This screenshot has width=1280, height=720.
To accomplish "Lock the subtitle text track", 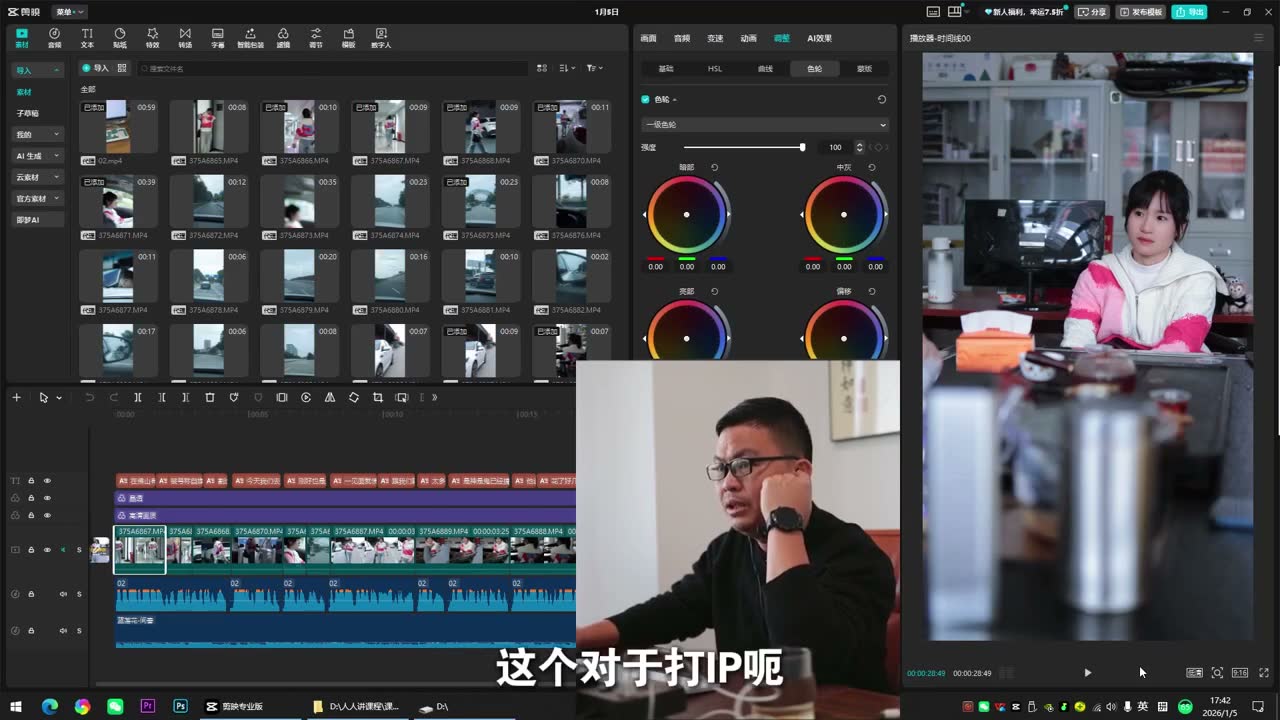I will click(31, 481).
